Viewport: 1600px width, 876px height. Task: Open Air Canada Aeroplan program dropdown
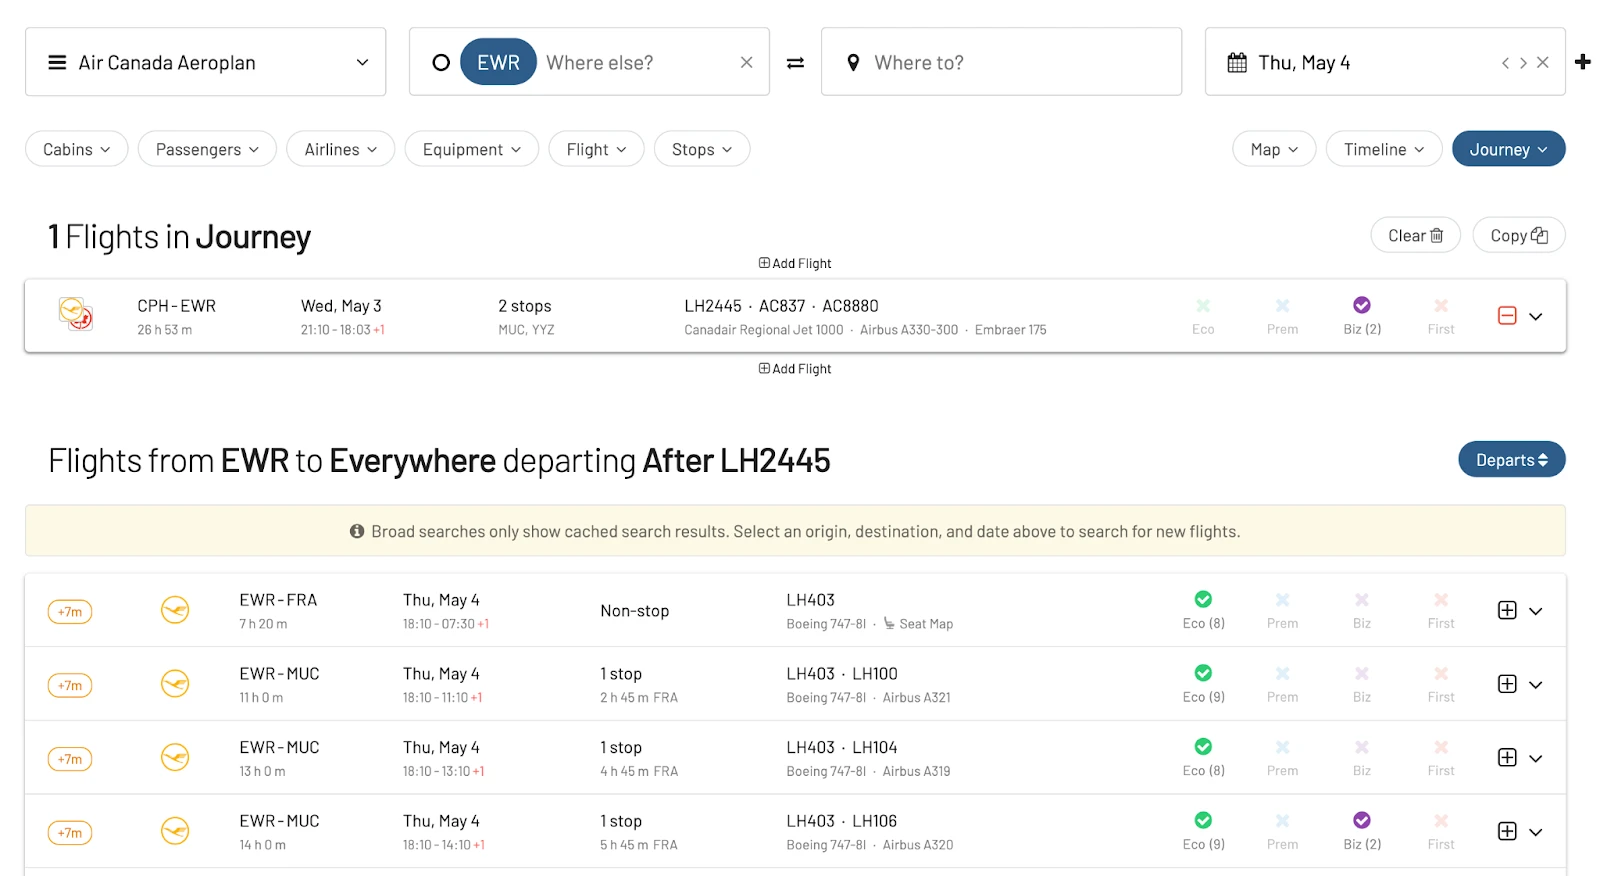(205, 62)
